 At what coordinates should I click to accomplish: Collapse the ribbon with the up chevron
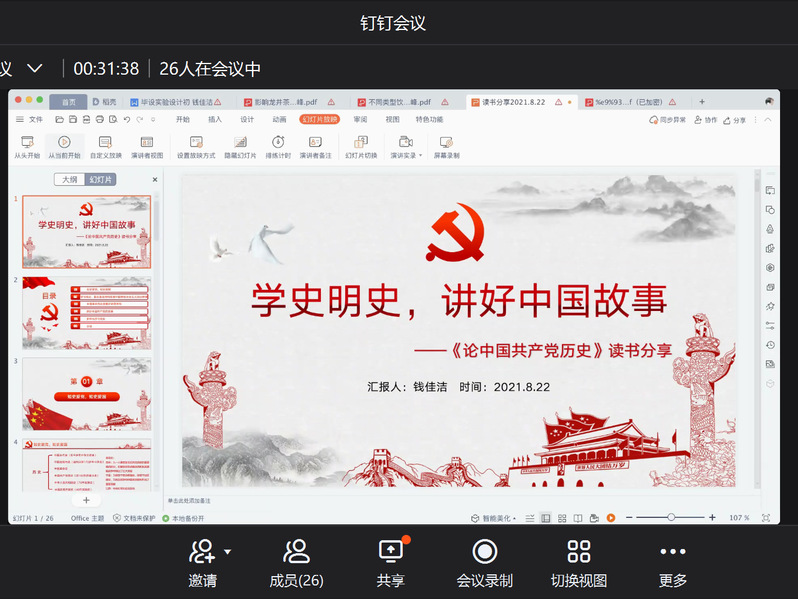point(768,120)
